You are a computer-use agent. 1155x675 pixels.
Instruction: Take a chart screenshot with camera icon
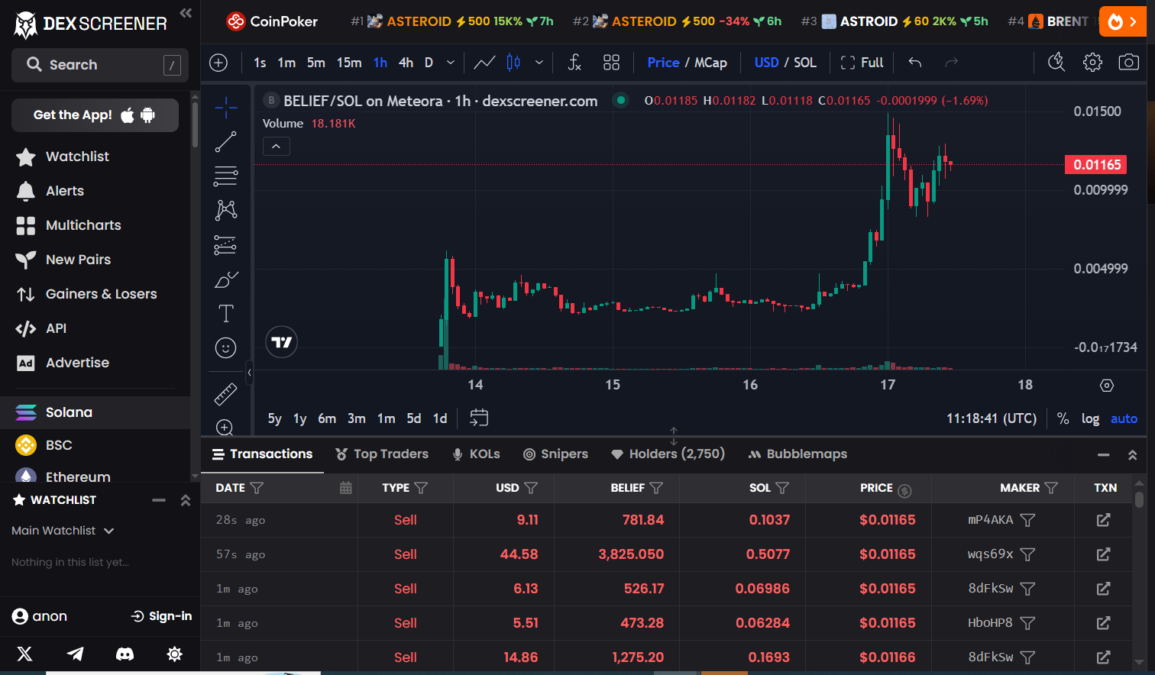pos(1129,62)
